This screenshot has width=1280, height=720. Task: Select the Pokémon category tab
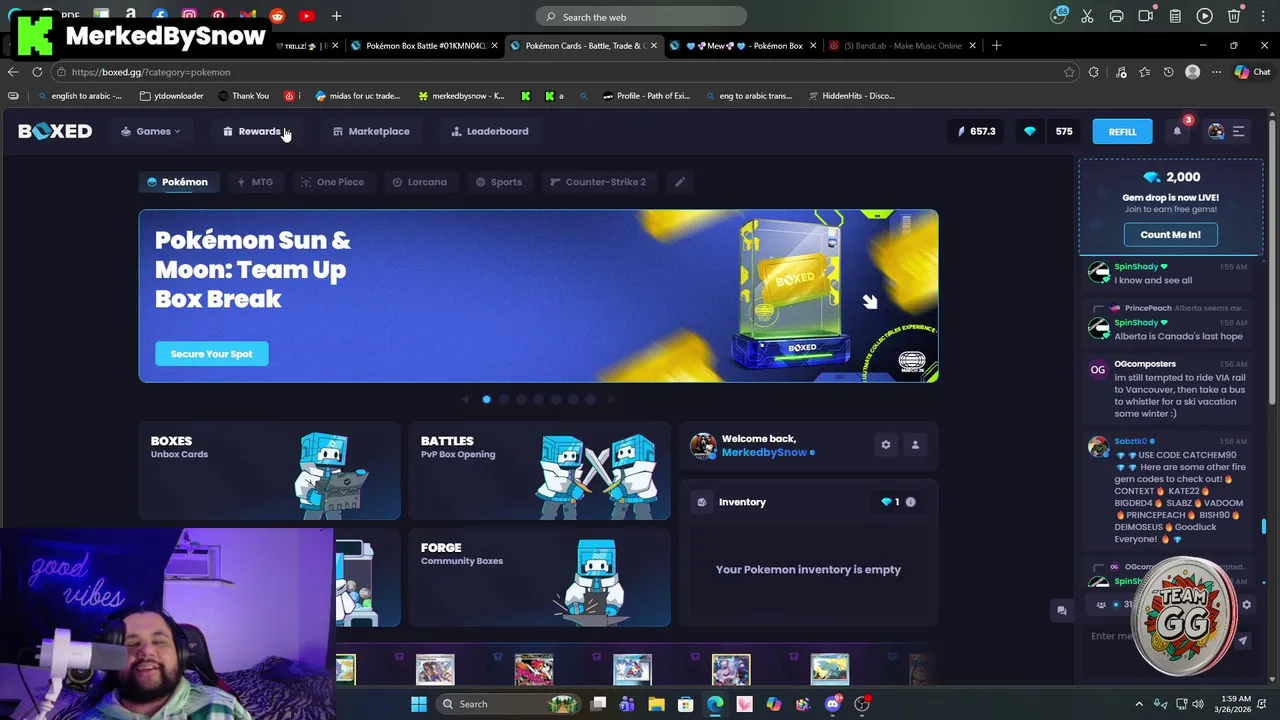click(x=177, y=182)
